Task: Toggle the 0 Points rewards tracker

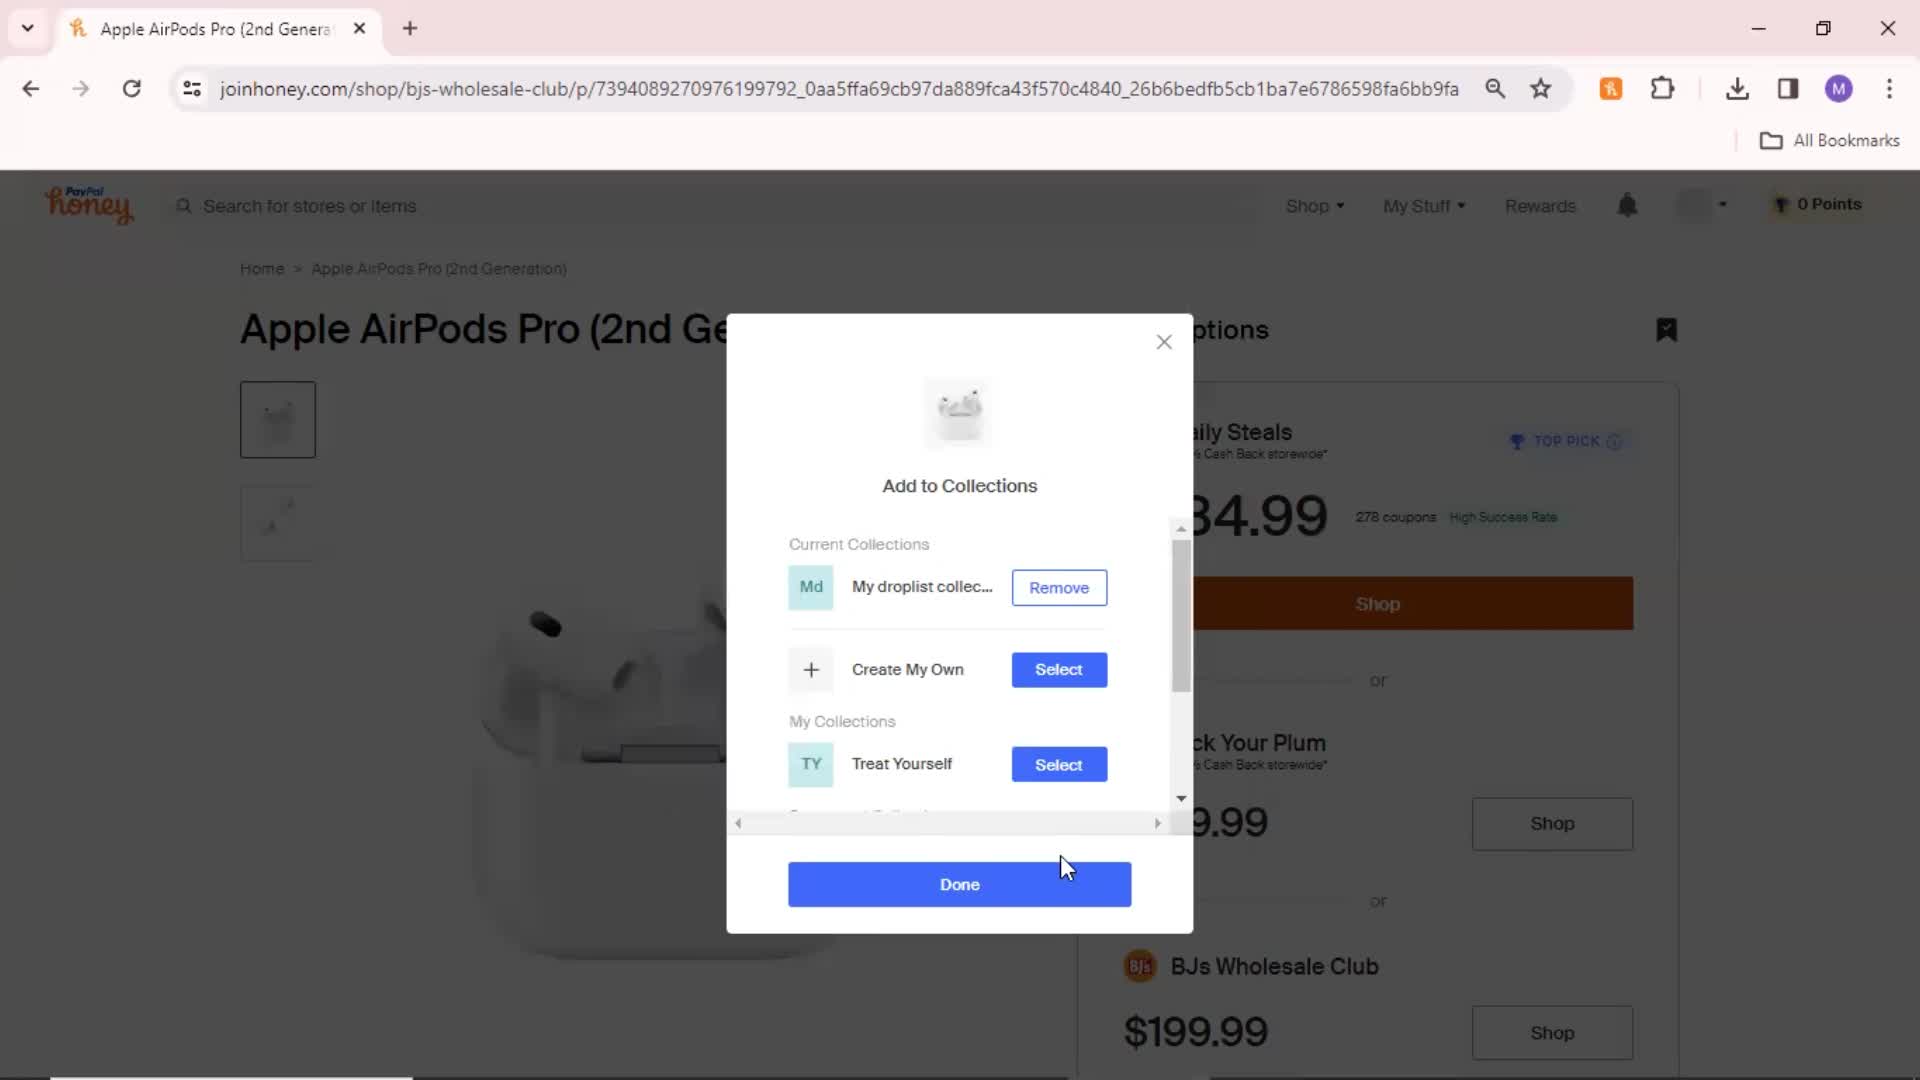Action: [1822, 204]
